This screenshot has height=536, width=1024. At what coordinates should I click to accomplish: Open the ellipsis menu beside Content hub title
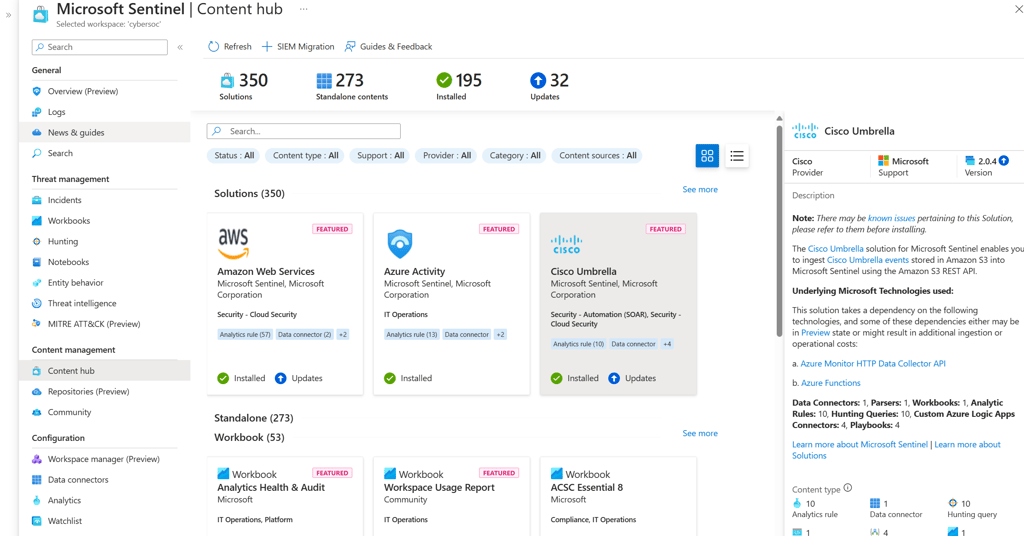click(303, 9)
